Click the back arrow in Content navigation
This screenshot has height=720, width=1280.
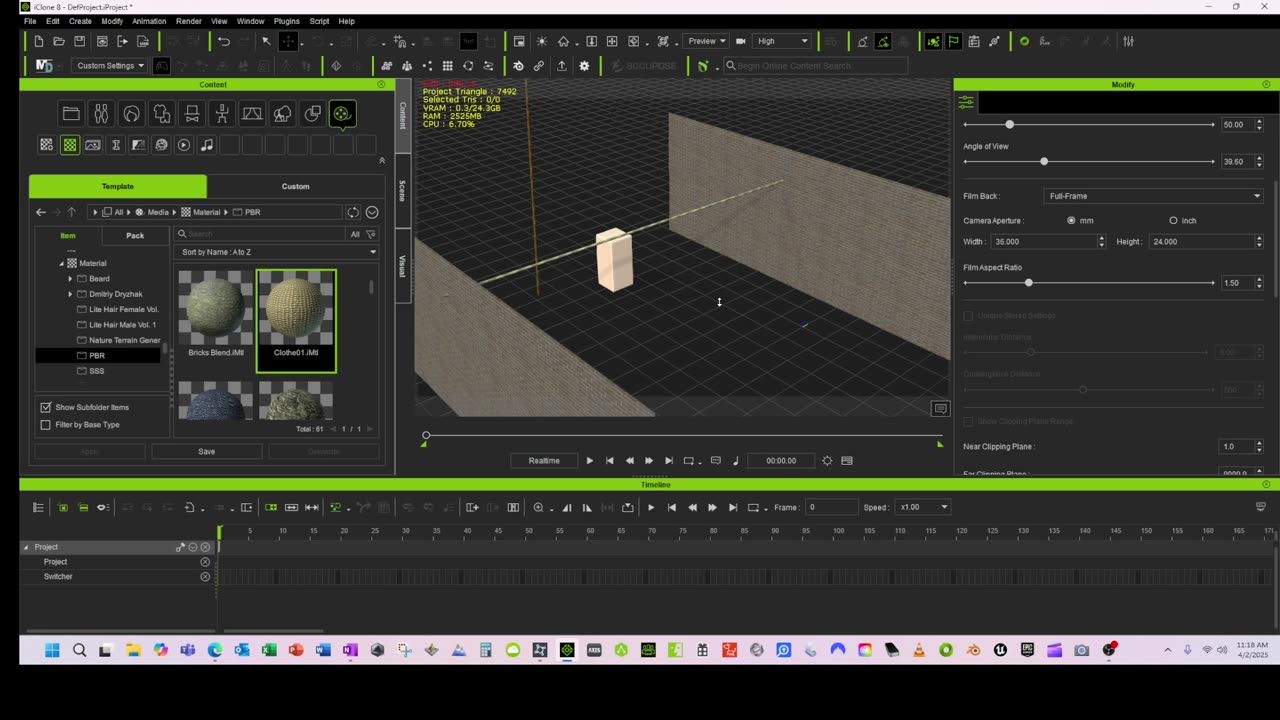[x=41, y=212]
